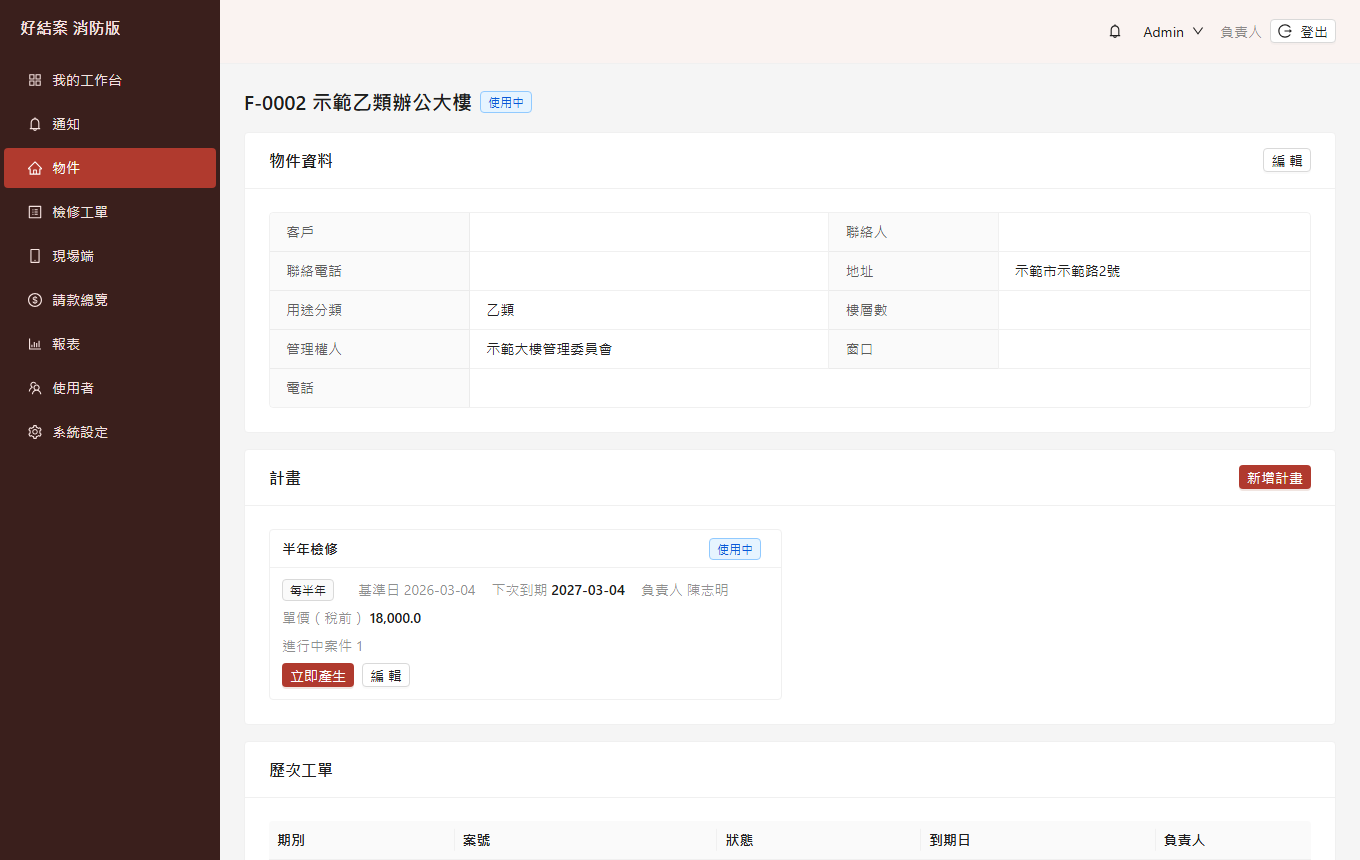The width and height of the screenshot is (1360, 860).
Task: Click page title F-0002 示範乙類辦公大樓
Action: coord(358,102)
